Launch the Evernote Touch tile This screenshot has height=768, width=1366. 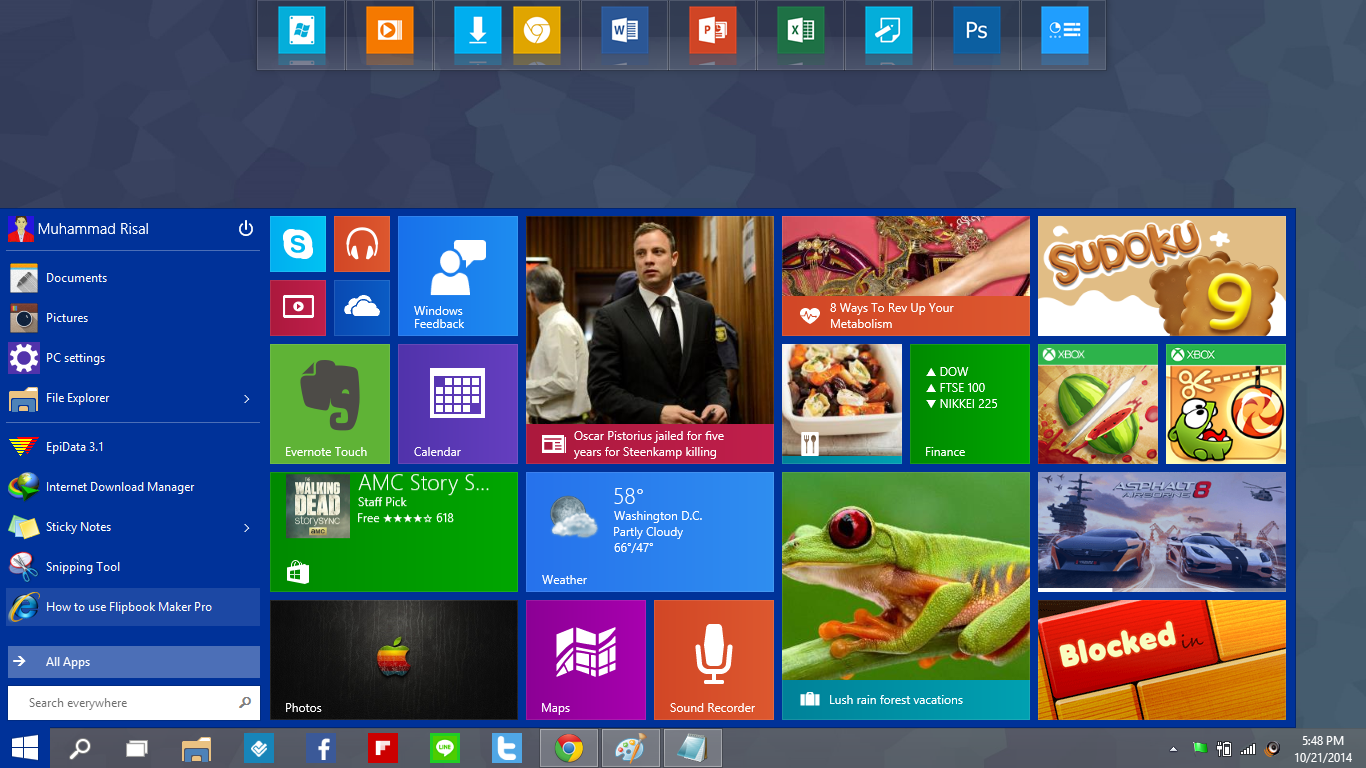pyautogui.click(x=330, y=404)
